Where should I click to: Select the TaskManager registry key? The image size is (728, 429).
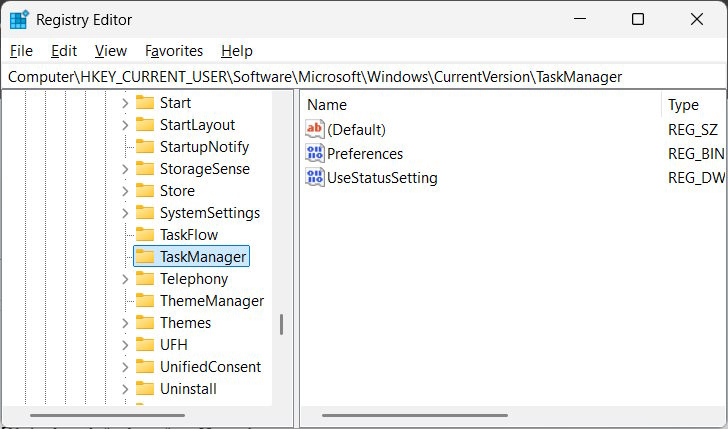pyautogui.click(x=203, y=256)
